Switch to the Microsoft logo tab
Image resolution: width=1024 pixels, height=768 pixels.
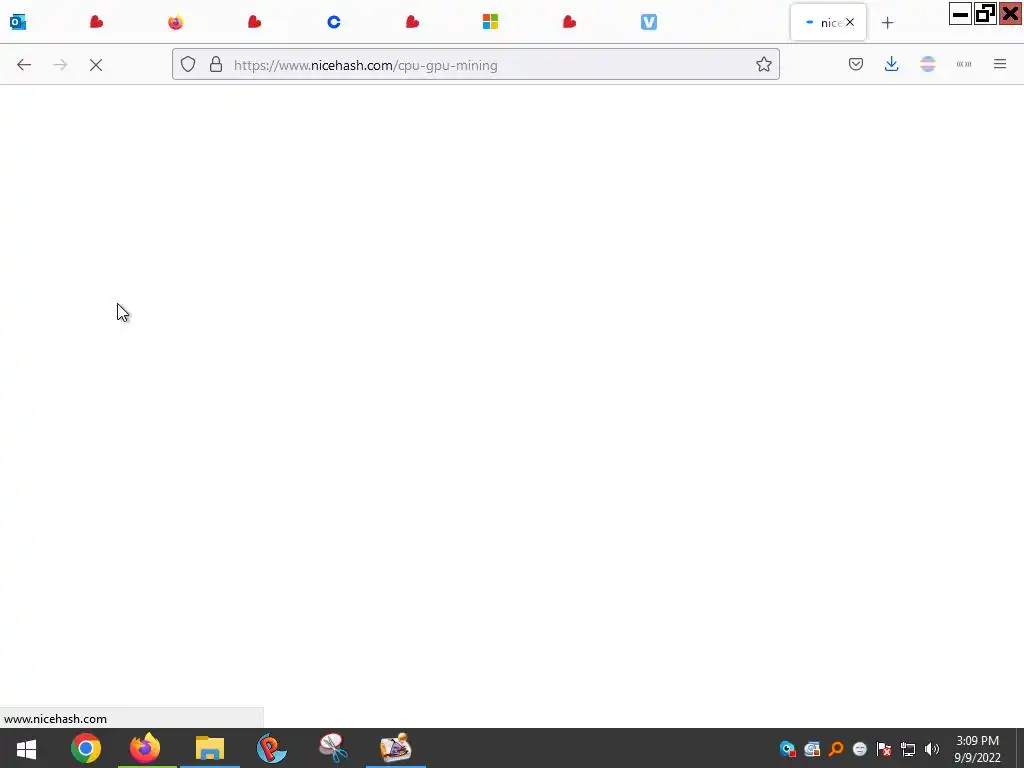490,22
